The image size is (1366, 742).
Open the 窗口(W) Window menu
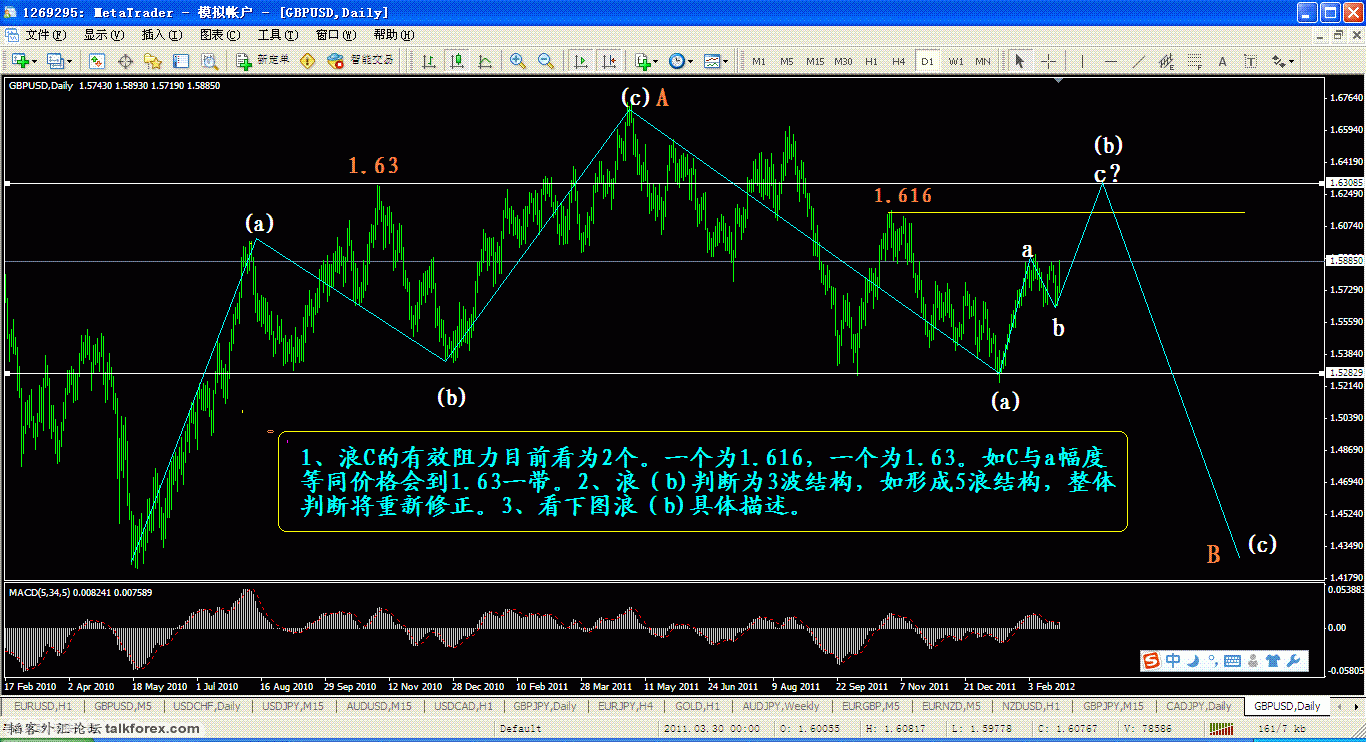(336, 34)
